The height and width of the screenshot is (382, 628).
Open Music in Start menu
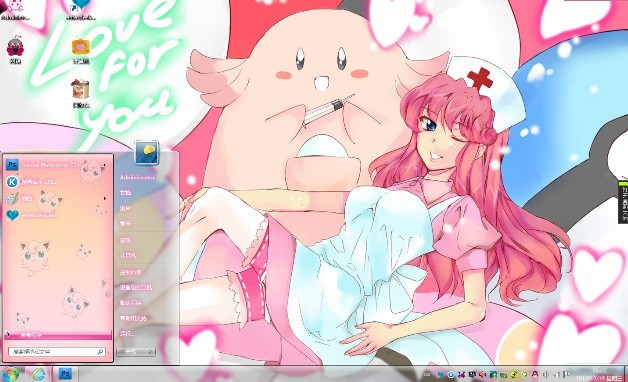[125, 223]
